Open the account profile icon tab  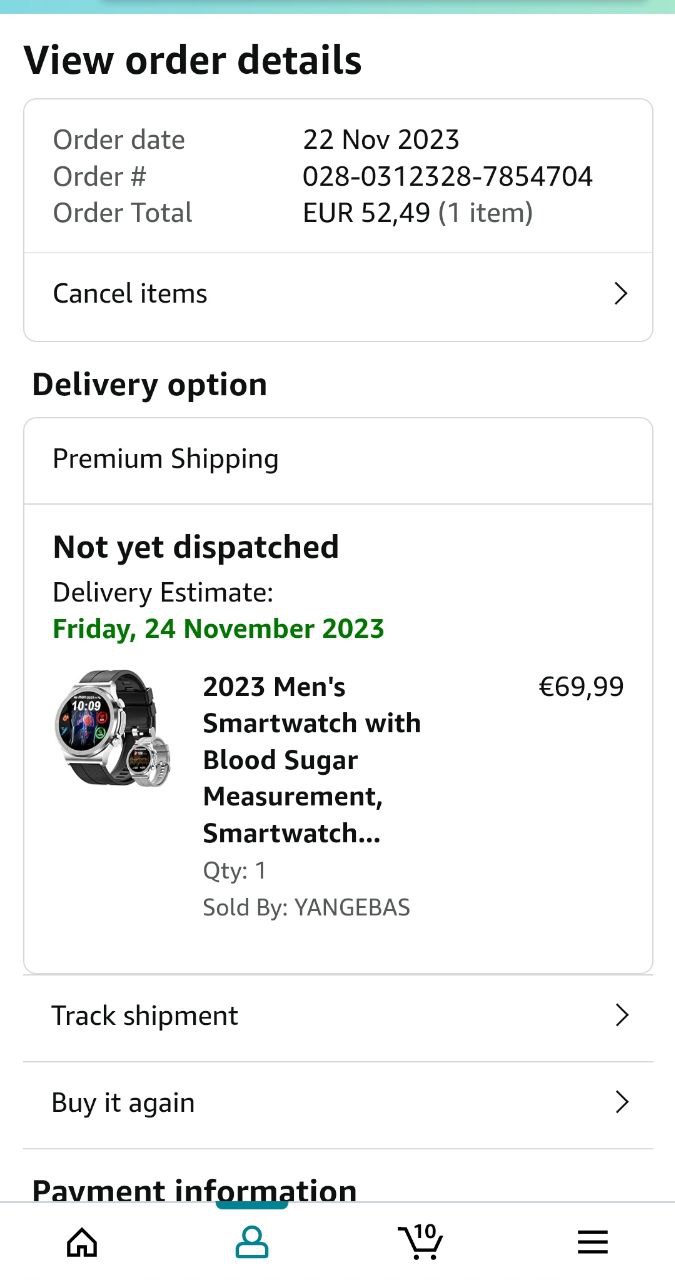pyautogui.click(x=252, y=1242)
